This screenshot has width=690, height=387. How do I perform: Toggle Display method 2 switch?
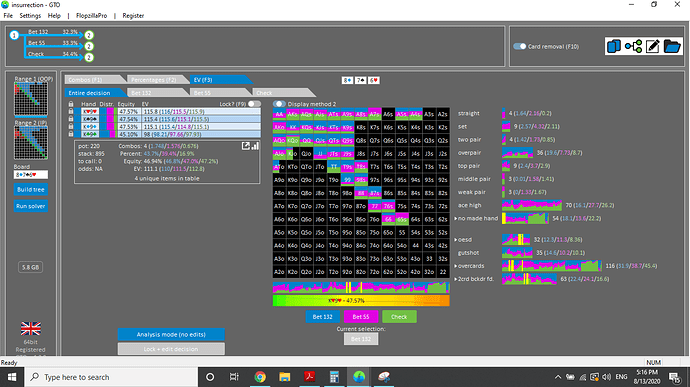coord(279,104)
